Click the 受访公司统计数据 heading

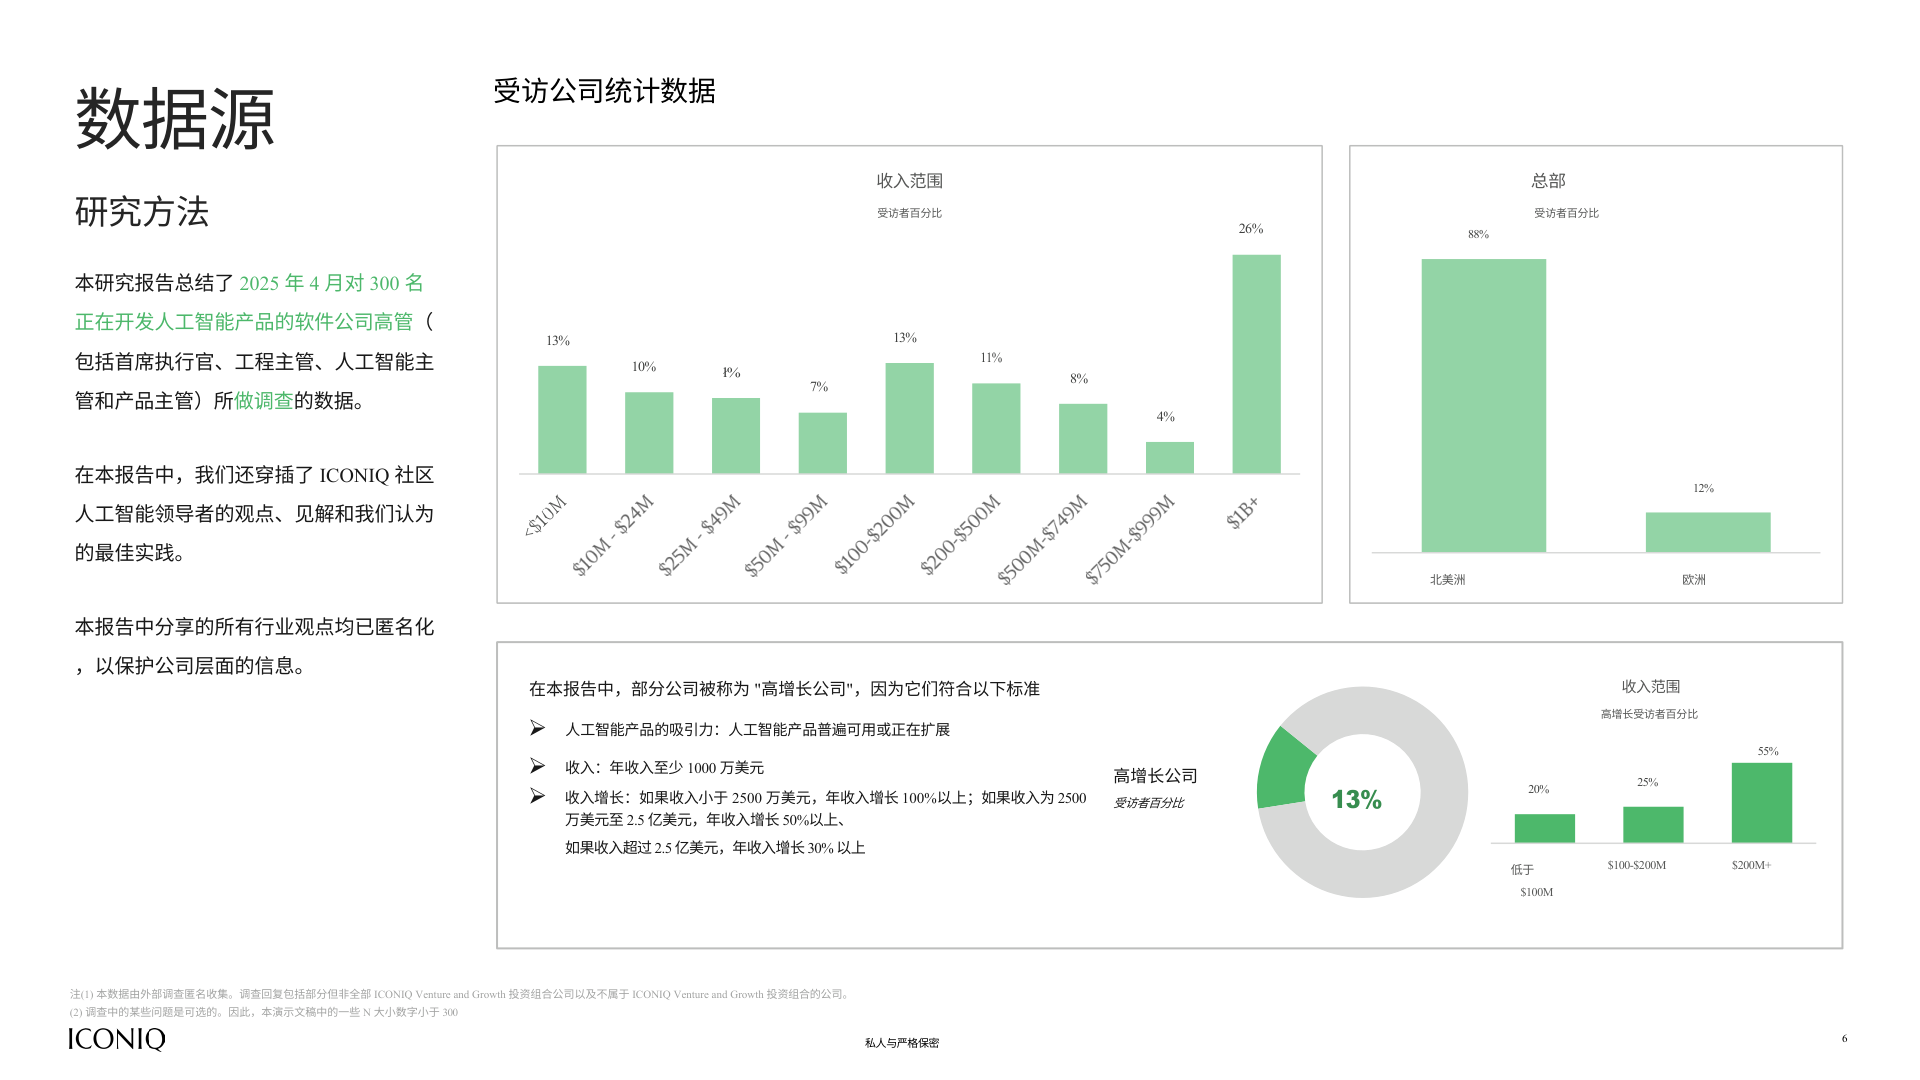604,91
